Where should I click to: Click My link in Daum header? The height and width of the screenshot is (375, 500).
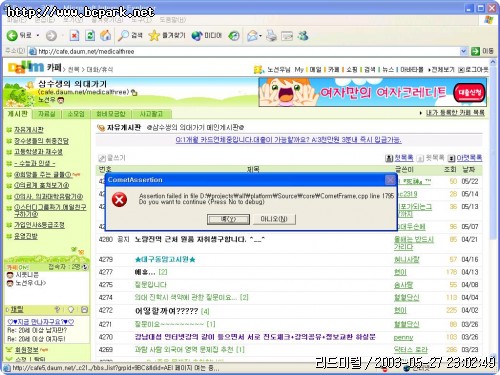coord(299,70)
